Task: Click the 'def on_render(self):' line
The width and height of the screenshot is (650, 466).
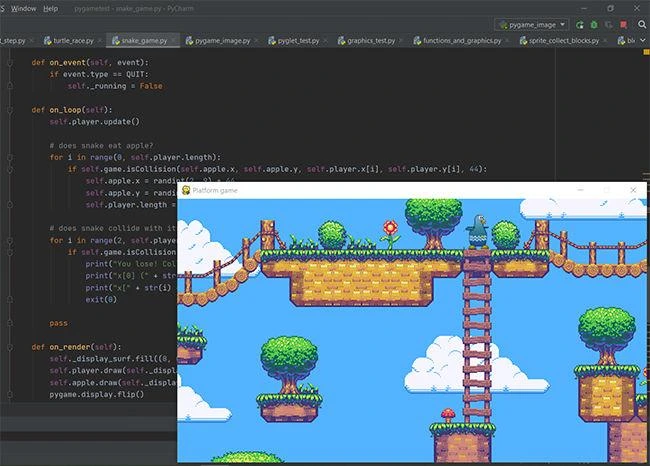Action: click(76, 347)
